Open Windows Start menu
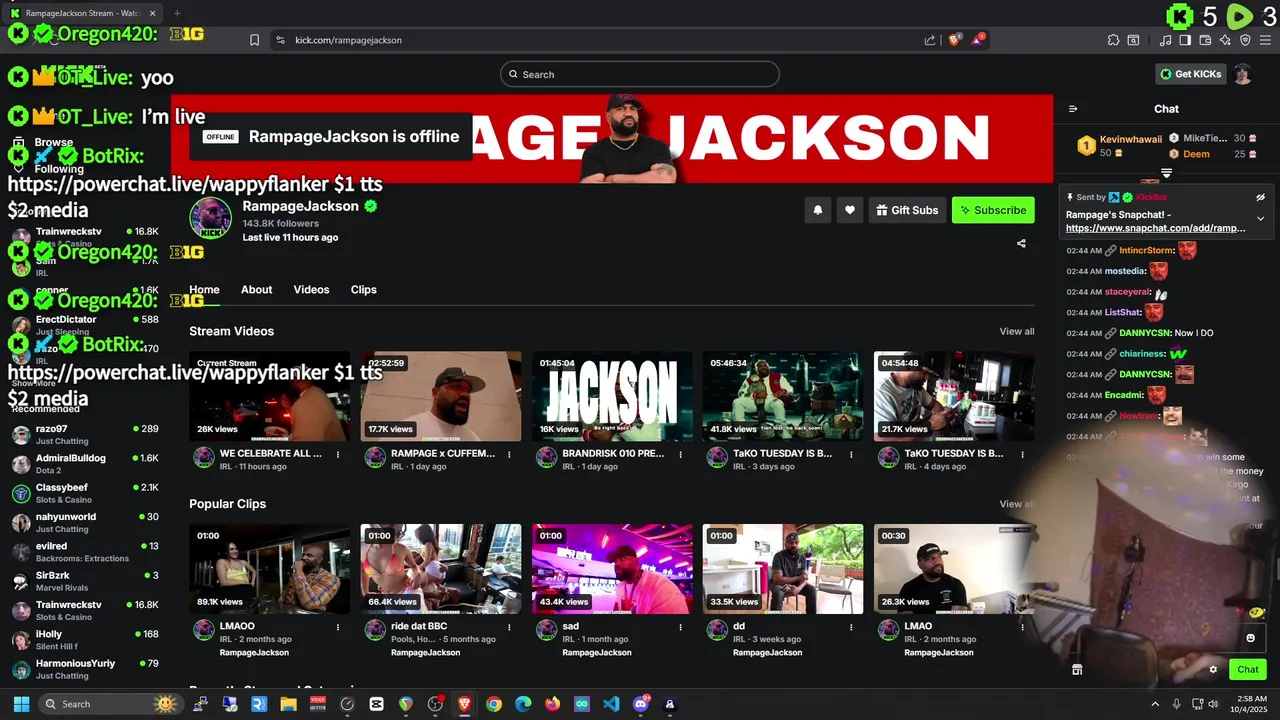 (x=21, y=704)
